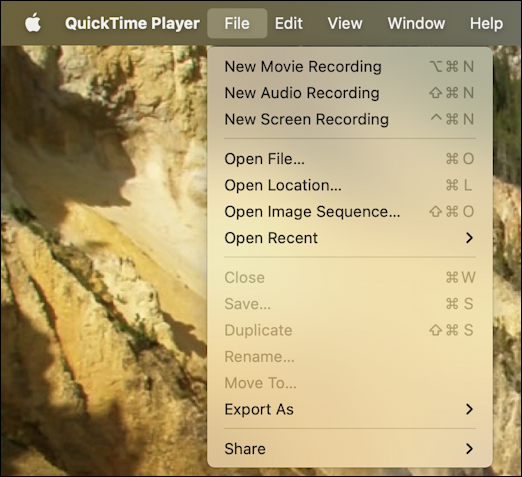The height and width of the screenshot is (477, 522).
Task: Select New Screen Recording
Action: click(x=350, y=119)
